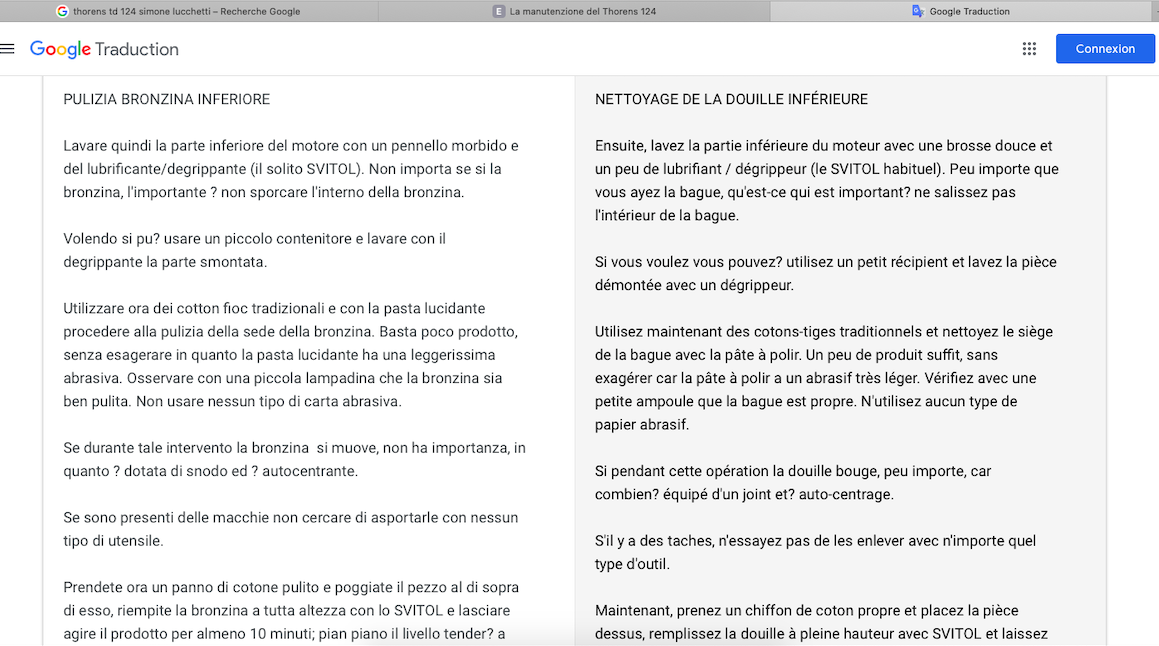Click the 'Utilisez maintenant des cotons-tiges' translation
The image size is (1159, 646).
click(x=826, y=378)
